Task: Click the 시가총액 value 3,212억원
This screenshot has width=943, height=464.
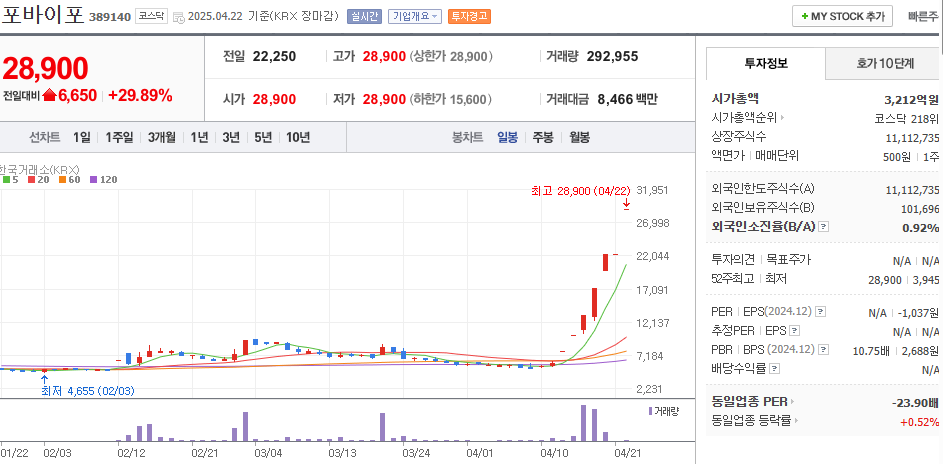Action: tap(911, 99)
